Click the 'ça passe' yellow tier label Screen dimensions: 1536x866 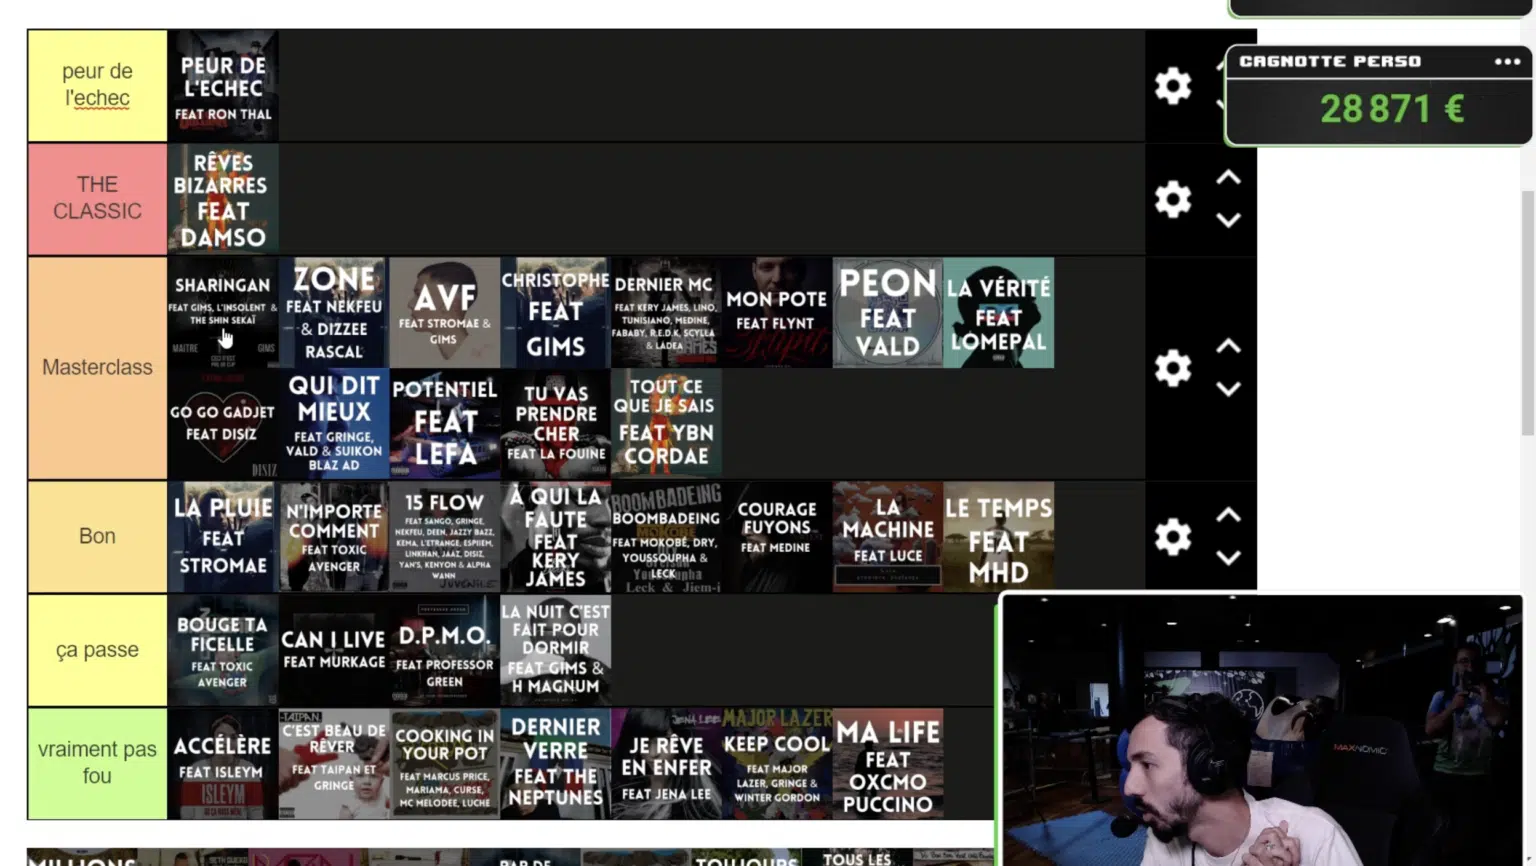(97, 650)
